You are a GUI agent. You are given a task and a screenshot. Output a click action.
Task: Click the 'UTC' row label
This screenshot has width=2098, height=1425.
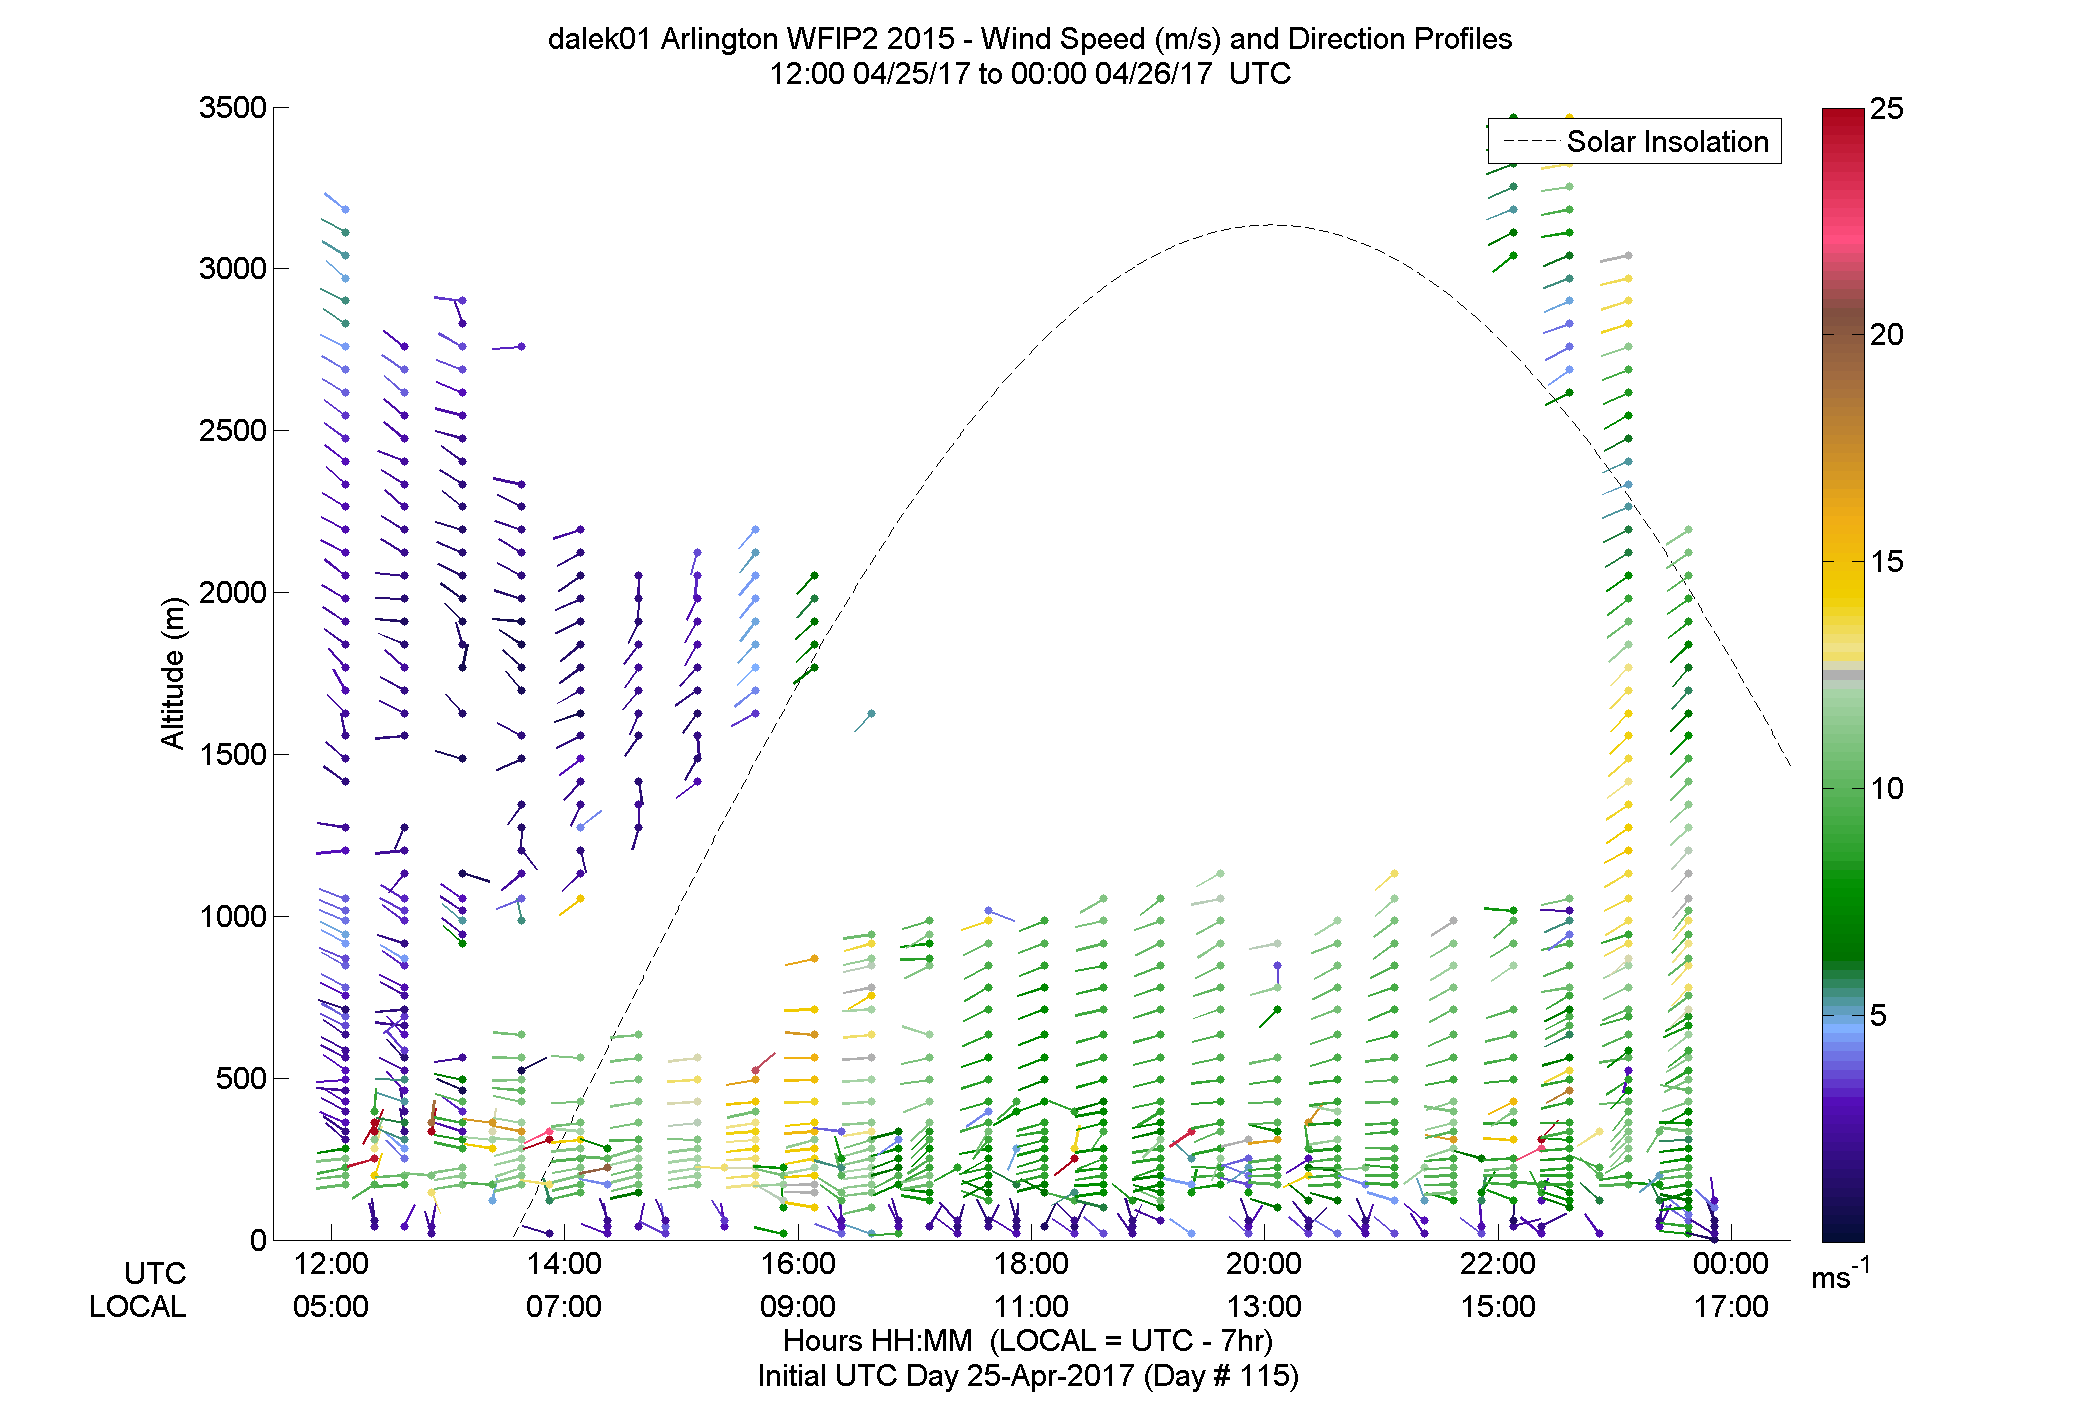(155, 1274)
